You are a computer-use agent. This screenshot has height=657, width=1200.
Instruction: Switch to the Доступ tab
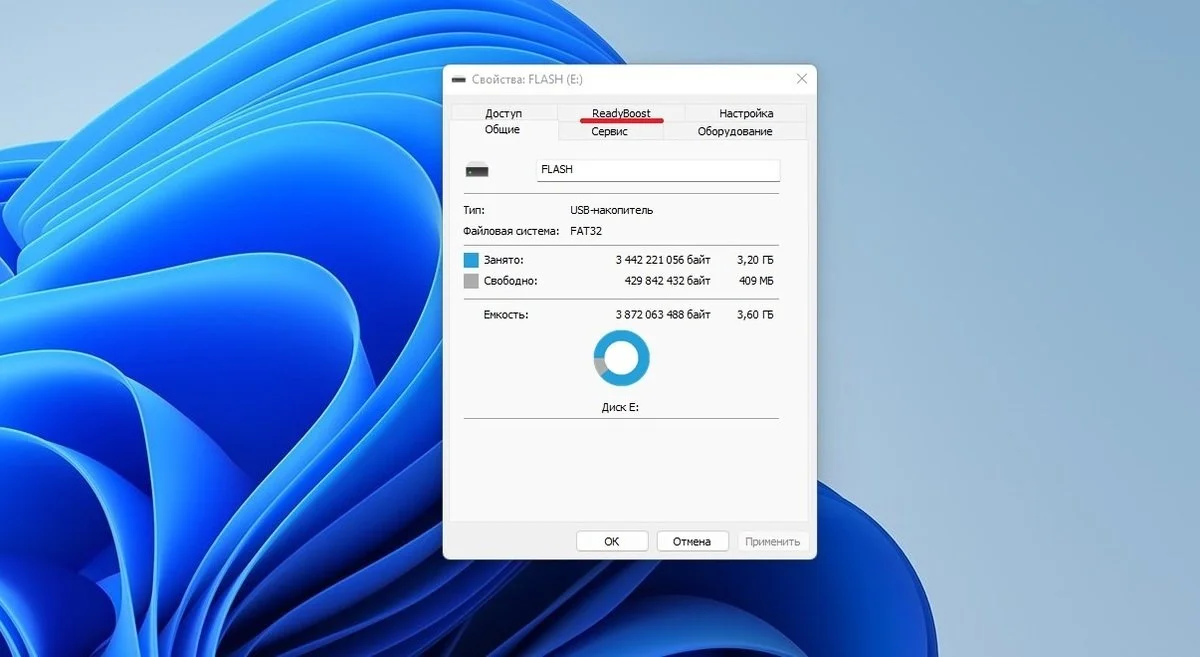click(x=503, y=113)
